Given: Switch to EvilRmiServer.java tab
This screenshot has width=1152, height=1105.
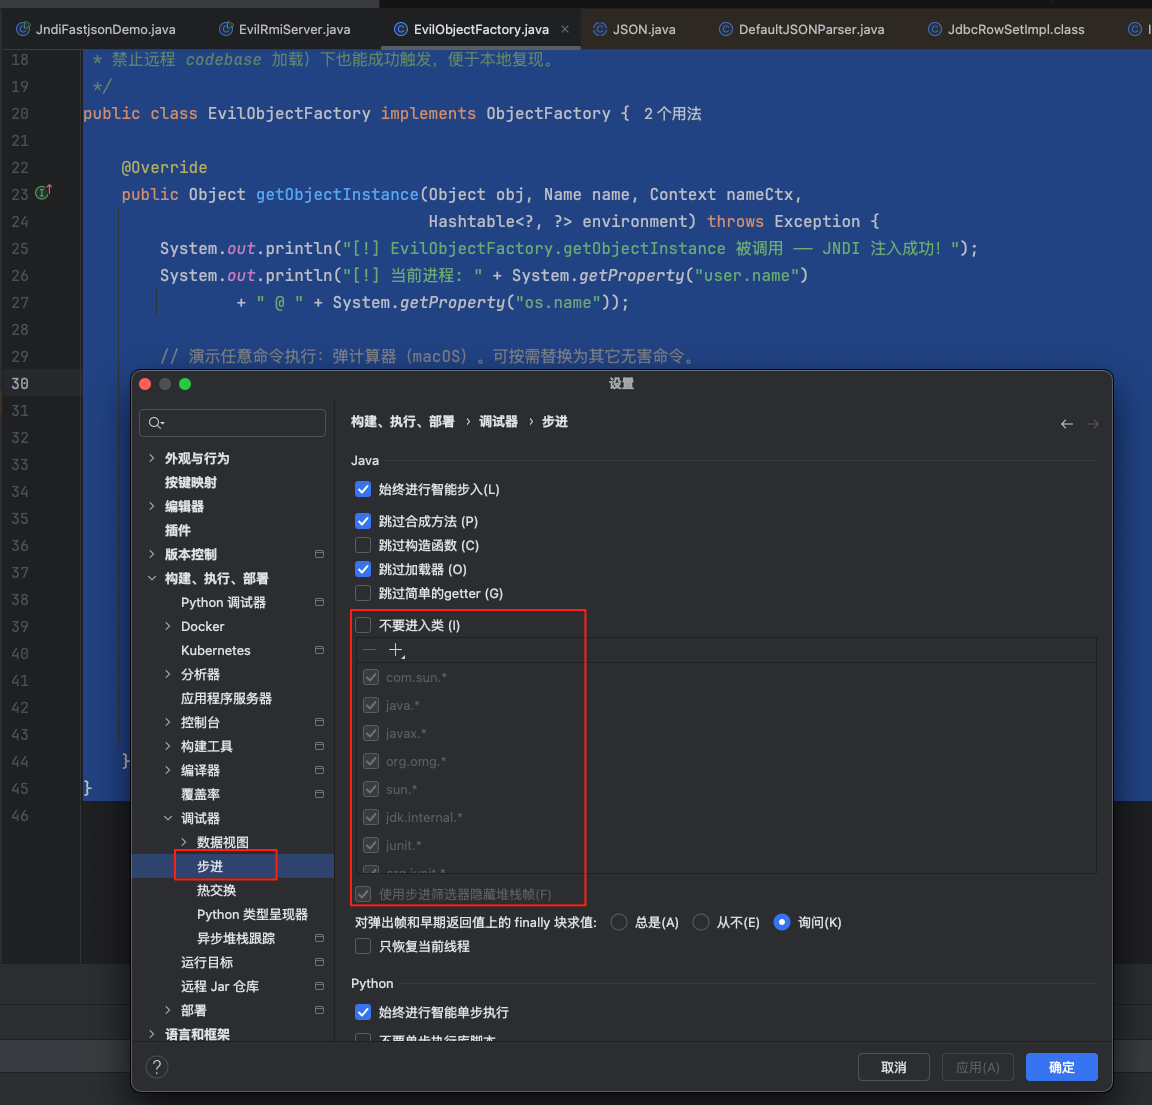Looking at the screenshot, I should (x=285, y=29).
